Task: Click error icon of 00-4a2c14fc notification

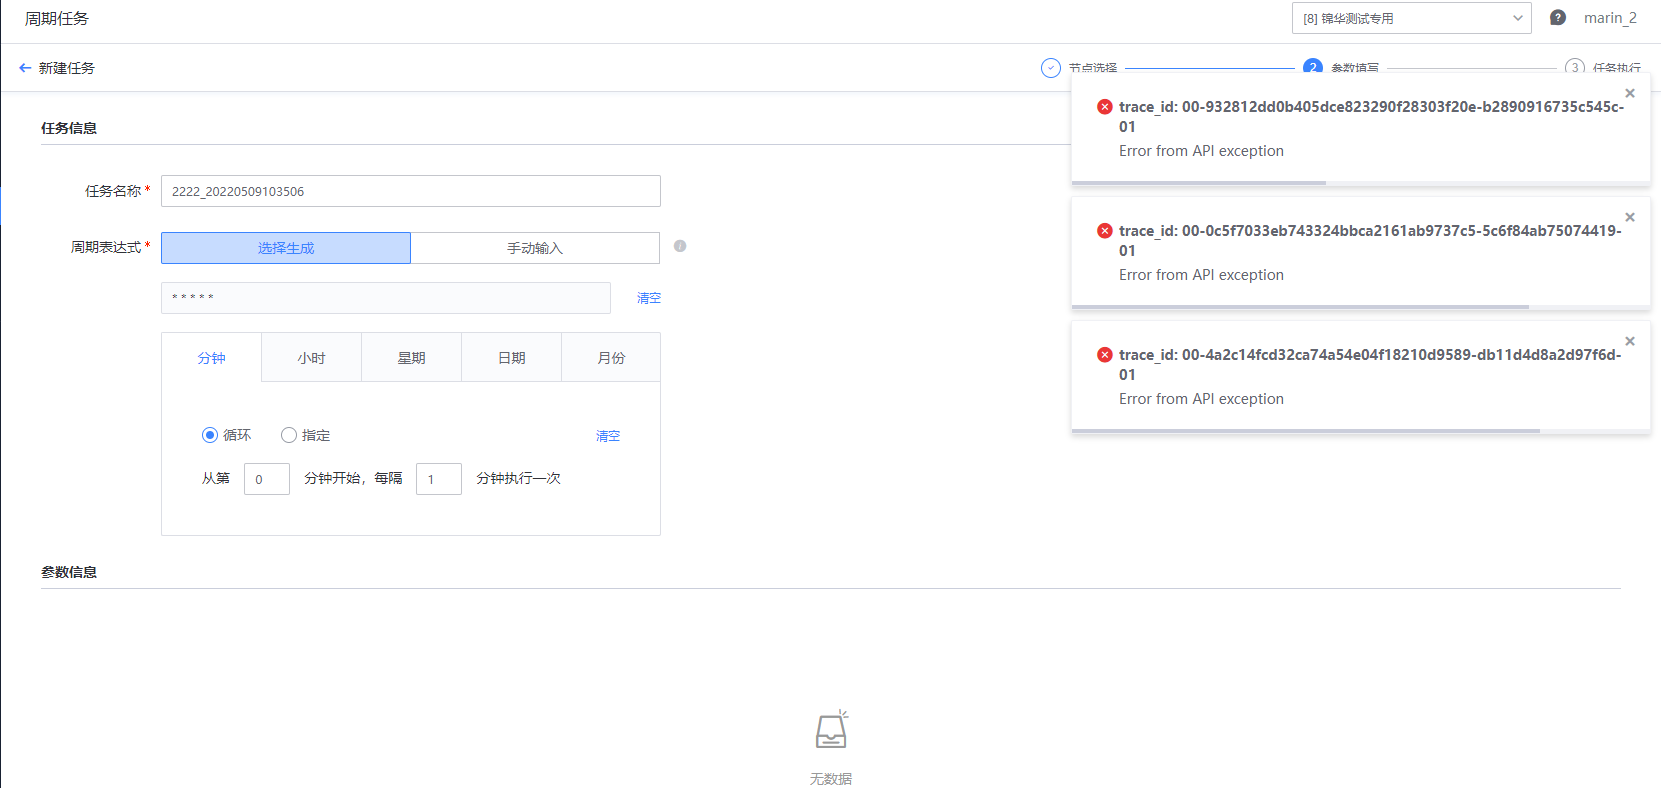Action: pyautogui.click(x=1104, y=355)
